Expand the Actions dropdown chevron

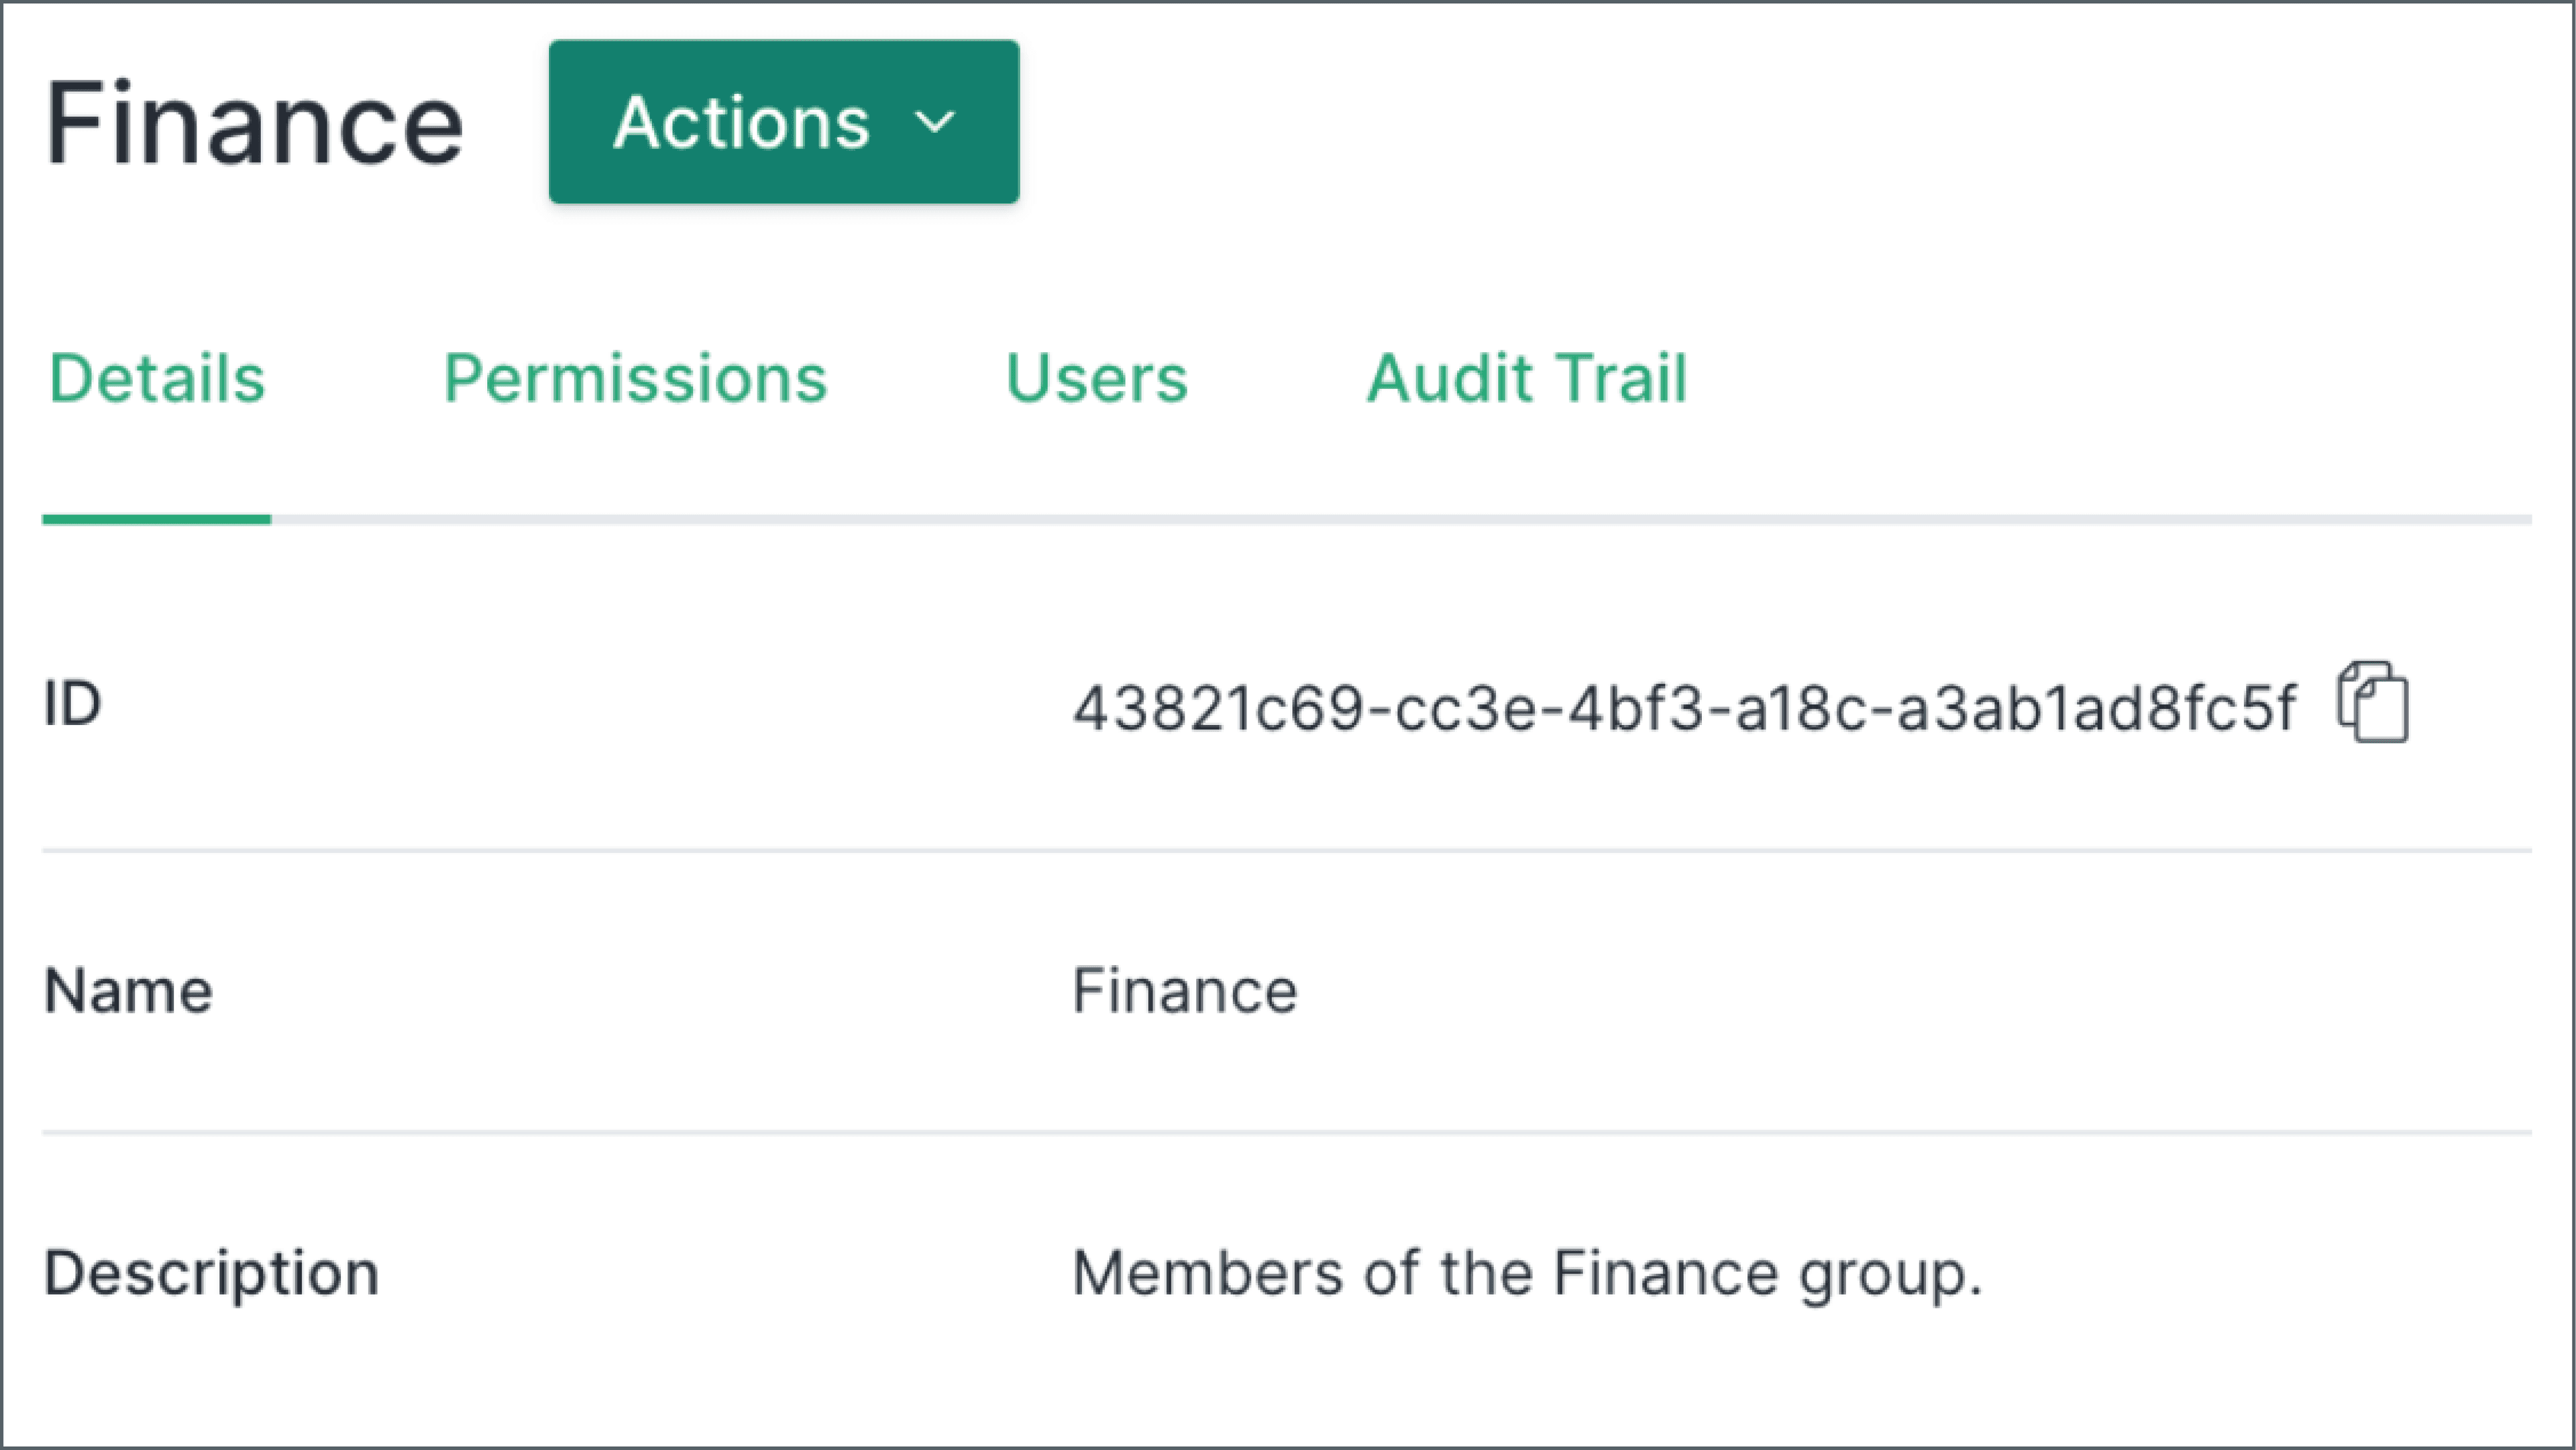[935, 123]
